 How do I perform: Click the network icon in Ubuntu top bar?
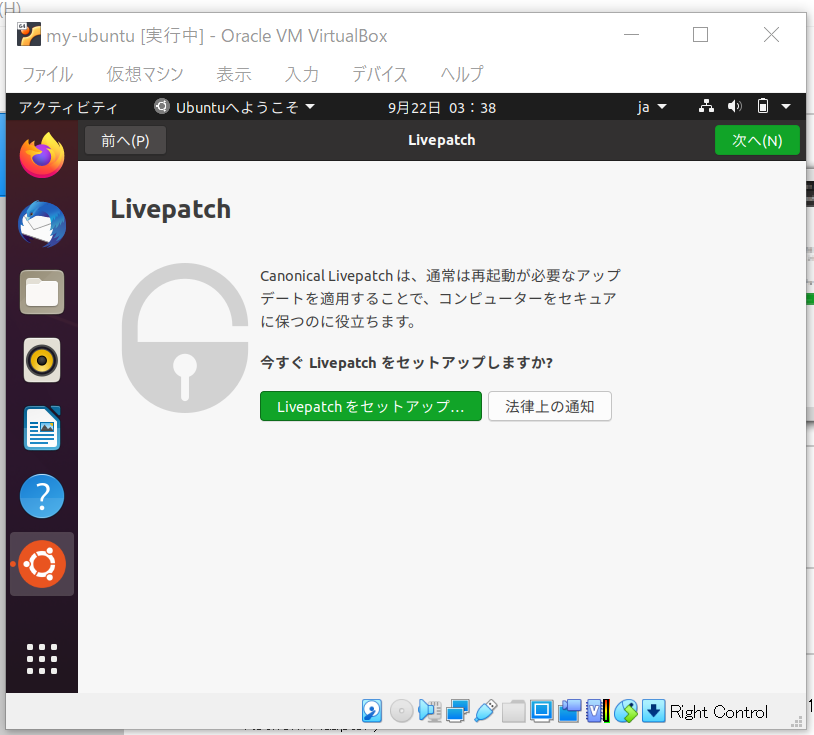click(x=706, y=106)
